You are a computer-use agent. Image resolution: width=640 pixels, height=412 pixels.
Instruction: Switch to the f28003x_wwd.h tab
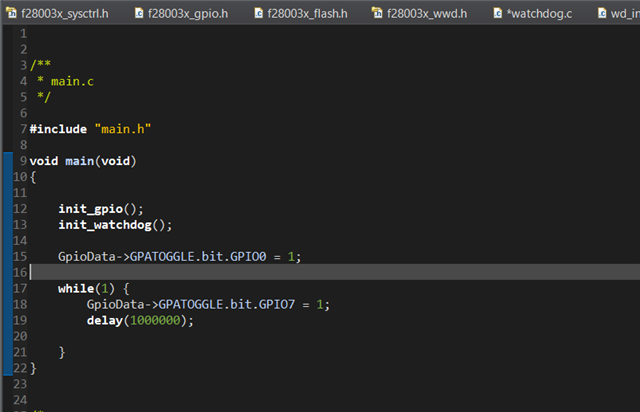(x=428, y=14)
